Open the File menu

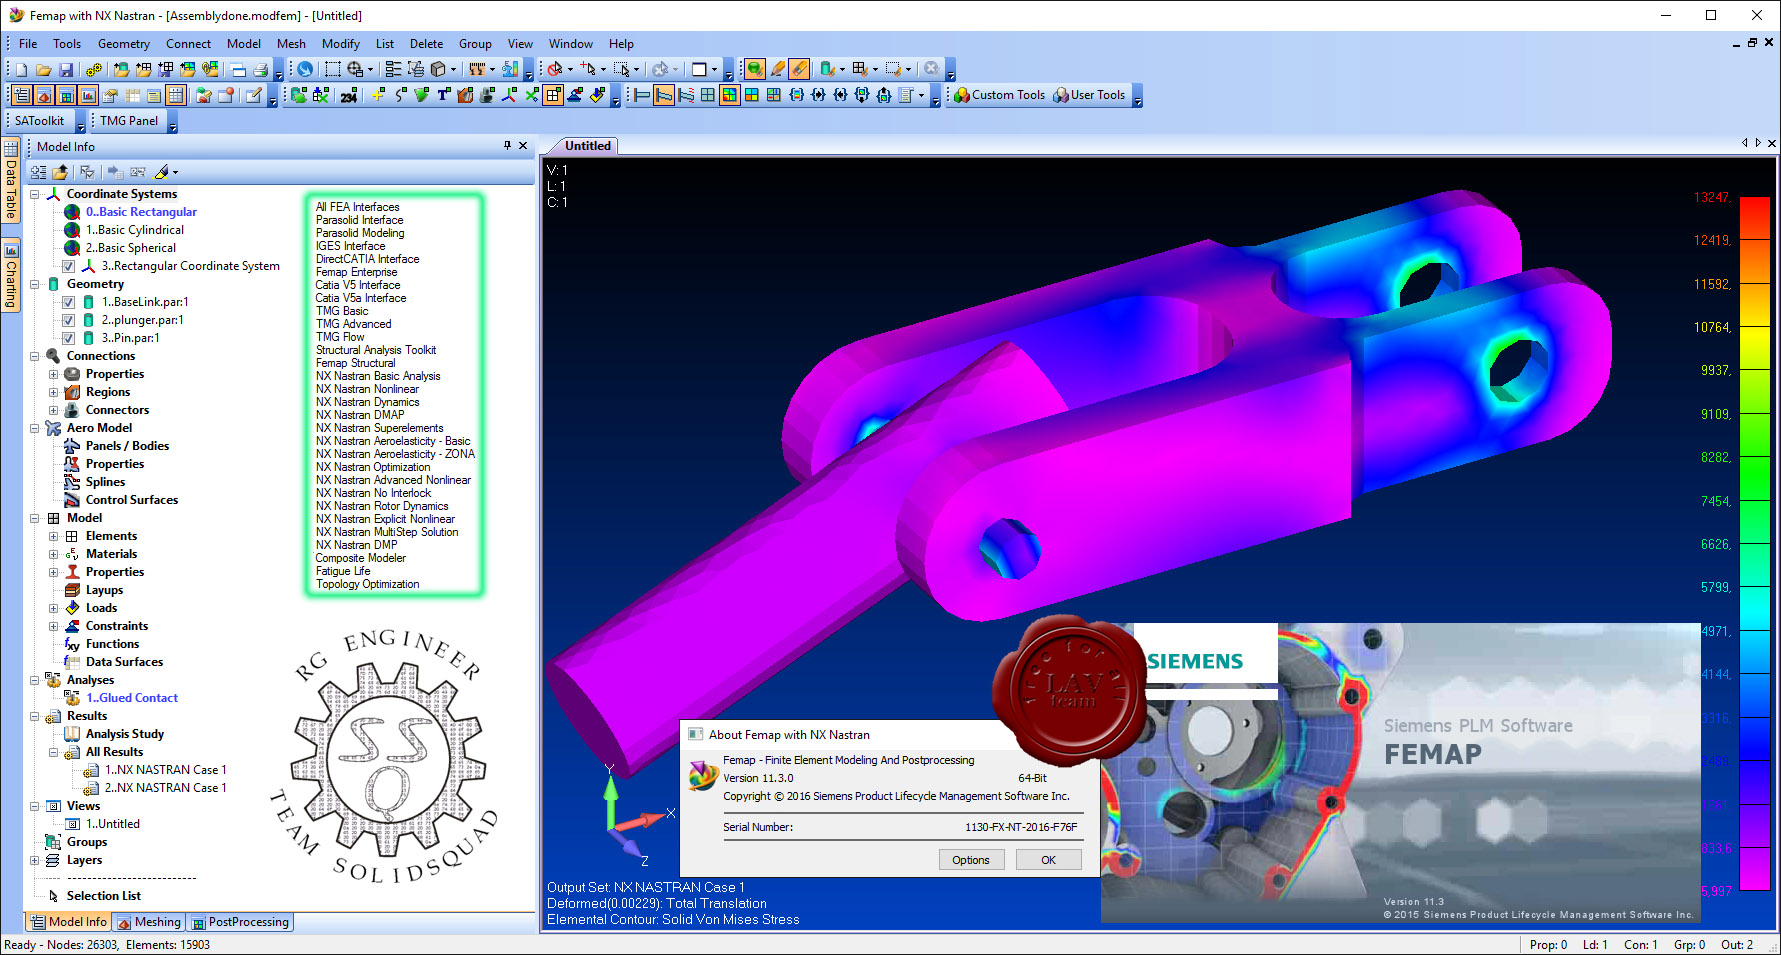click(28, 43)
